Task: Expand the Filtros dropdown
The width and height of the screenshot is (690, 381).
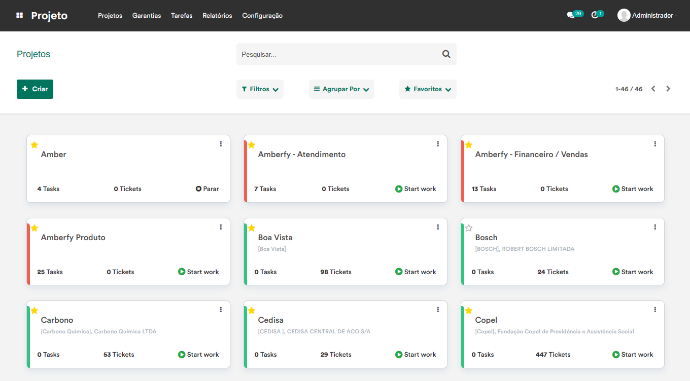Action: pyautogui.click(x=260, y=89)
